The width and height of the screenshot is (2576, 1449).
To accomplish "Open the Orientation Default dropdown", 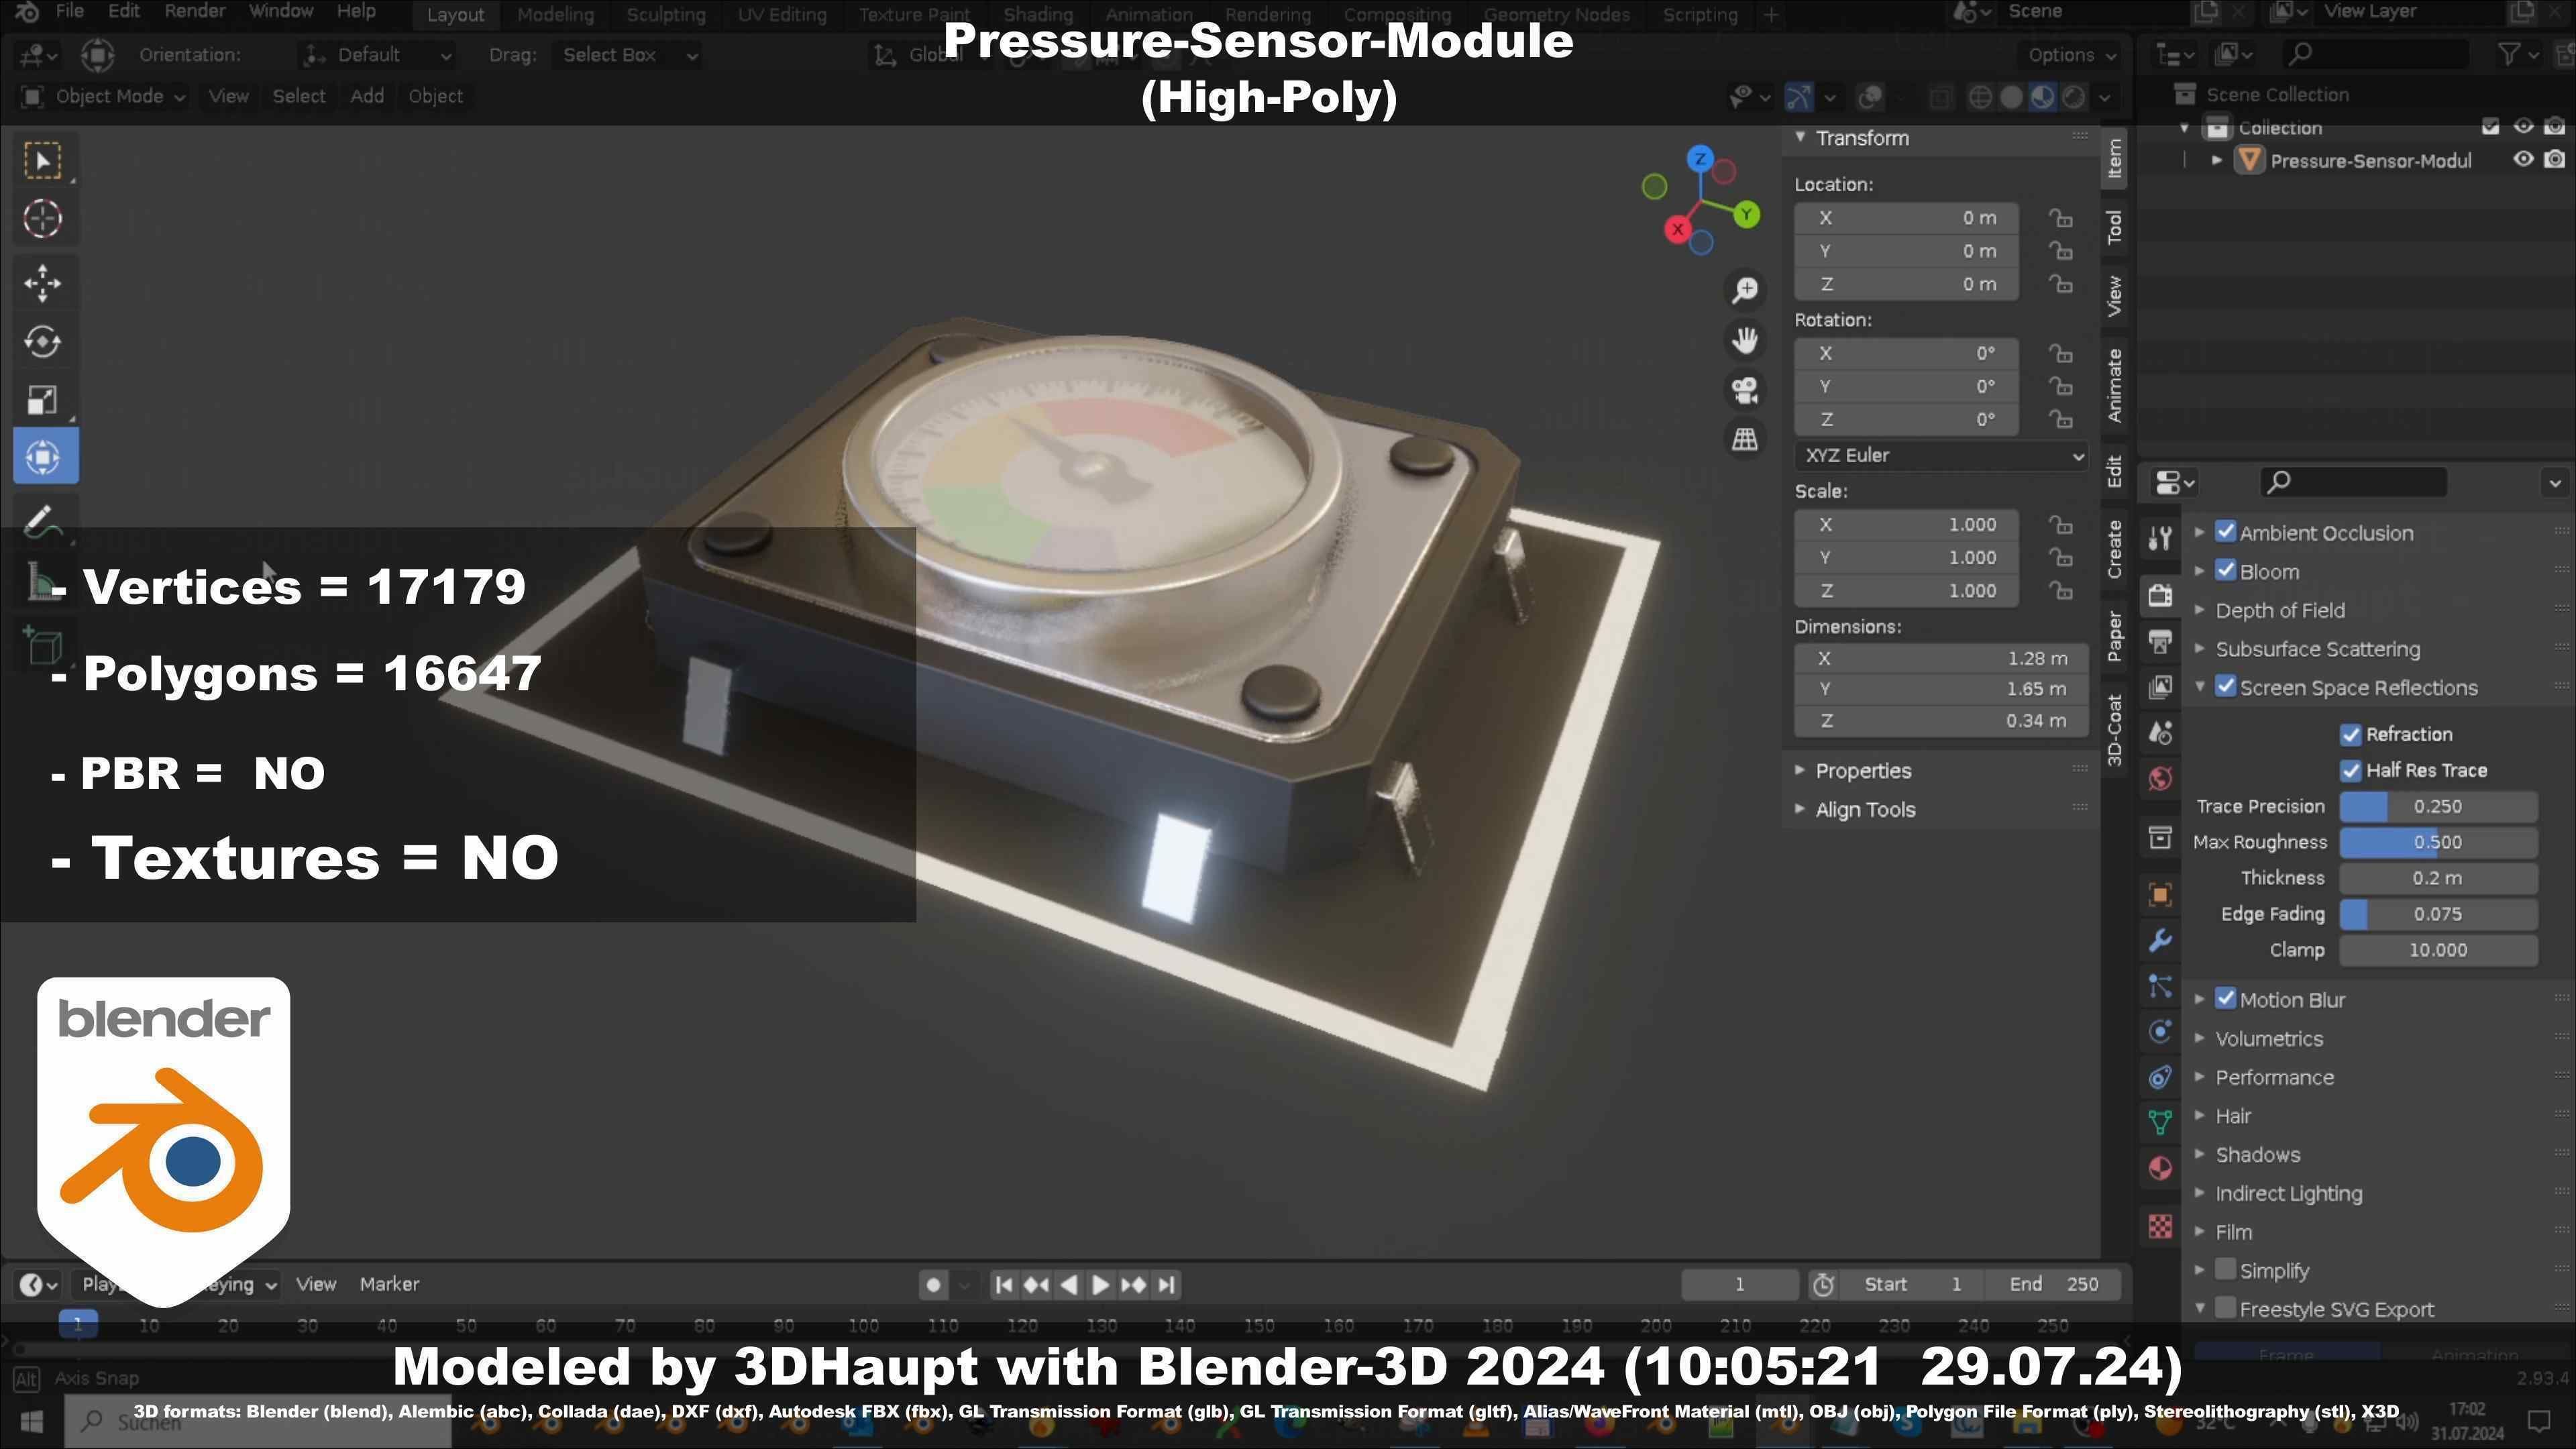I will point(378,55).
